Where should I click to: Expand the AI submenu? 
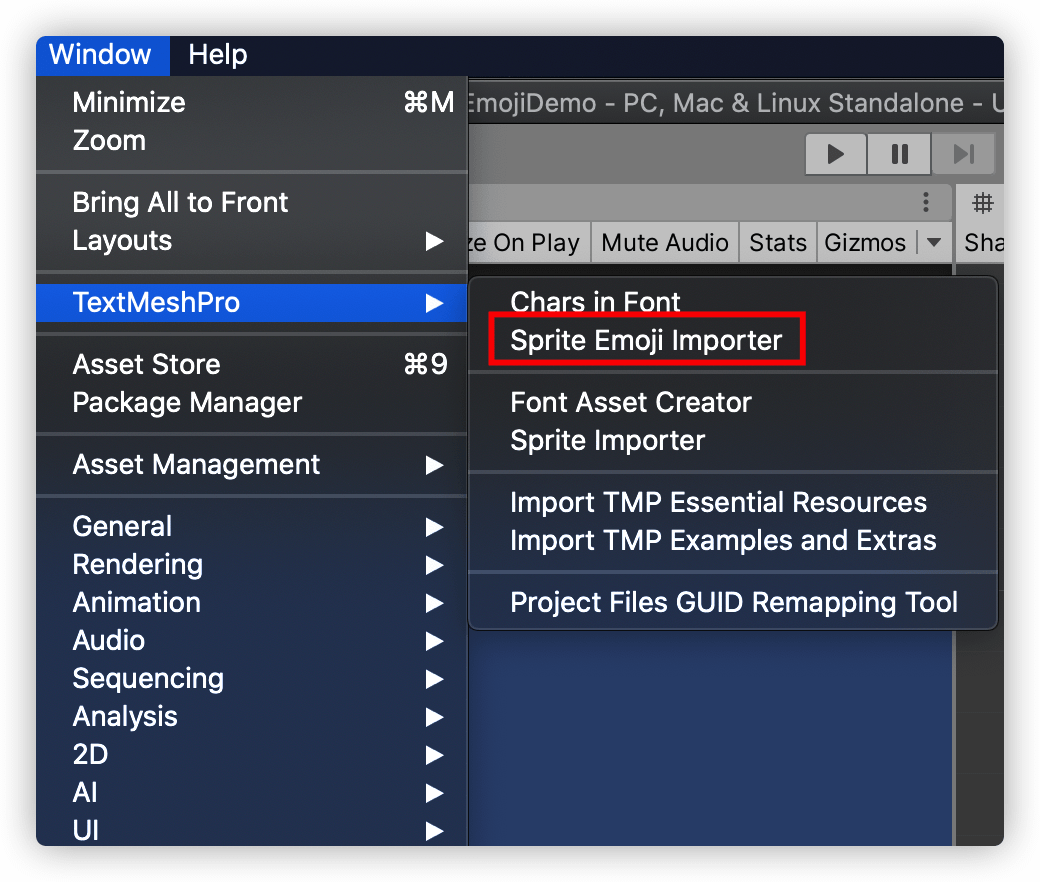click(252, 792)
